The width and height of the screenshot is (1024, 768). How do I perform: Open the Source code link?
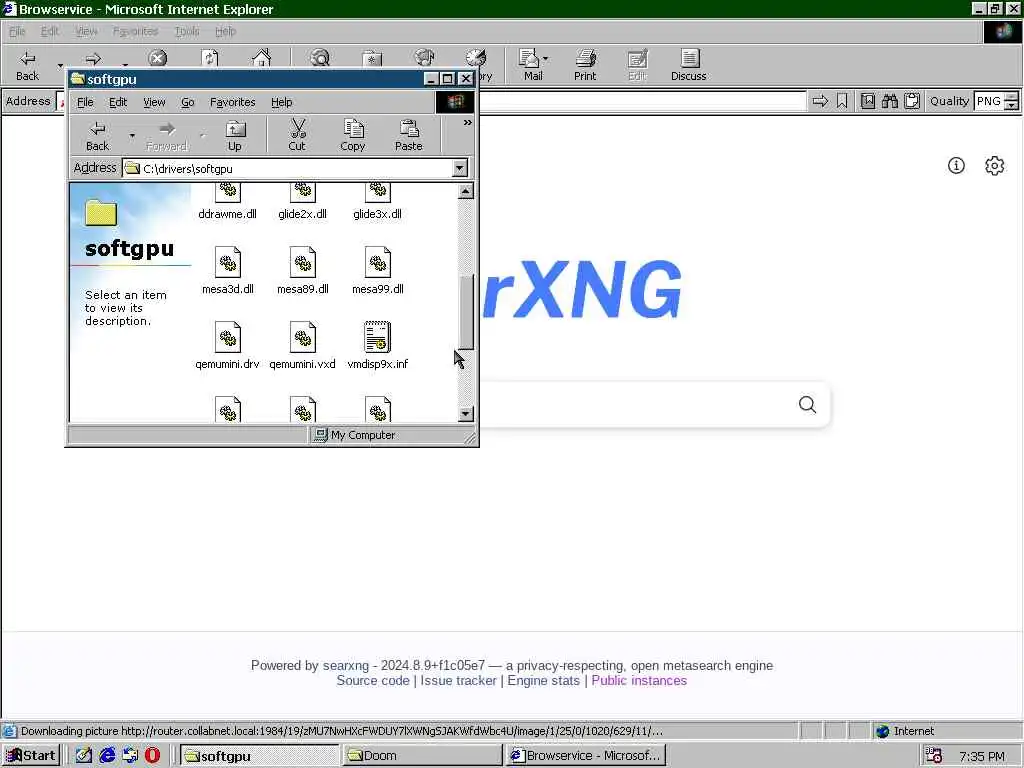[x=373, y=680]
